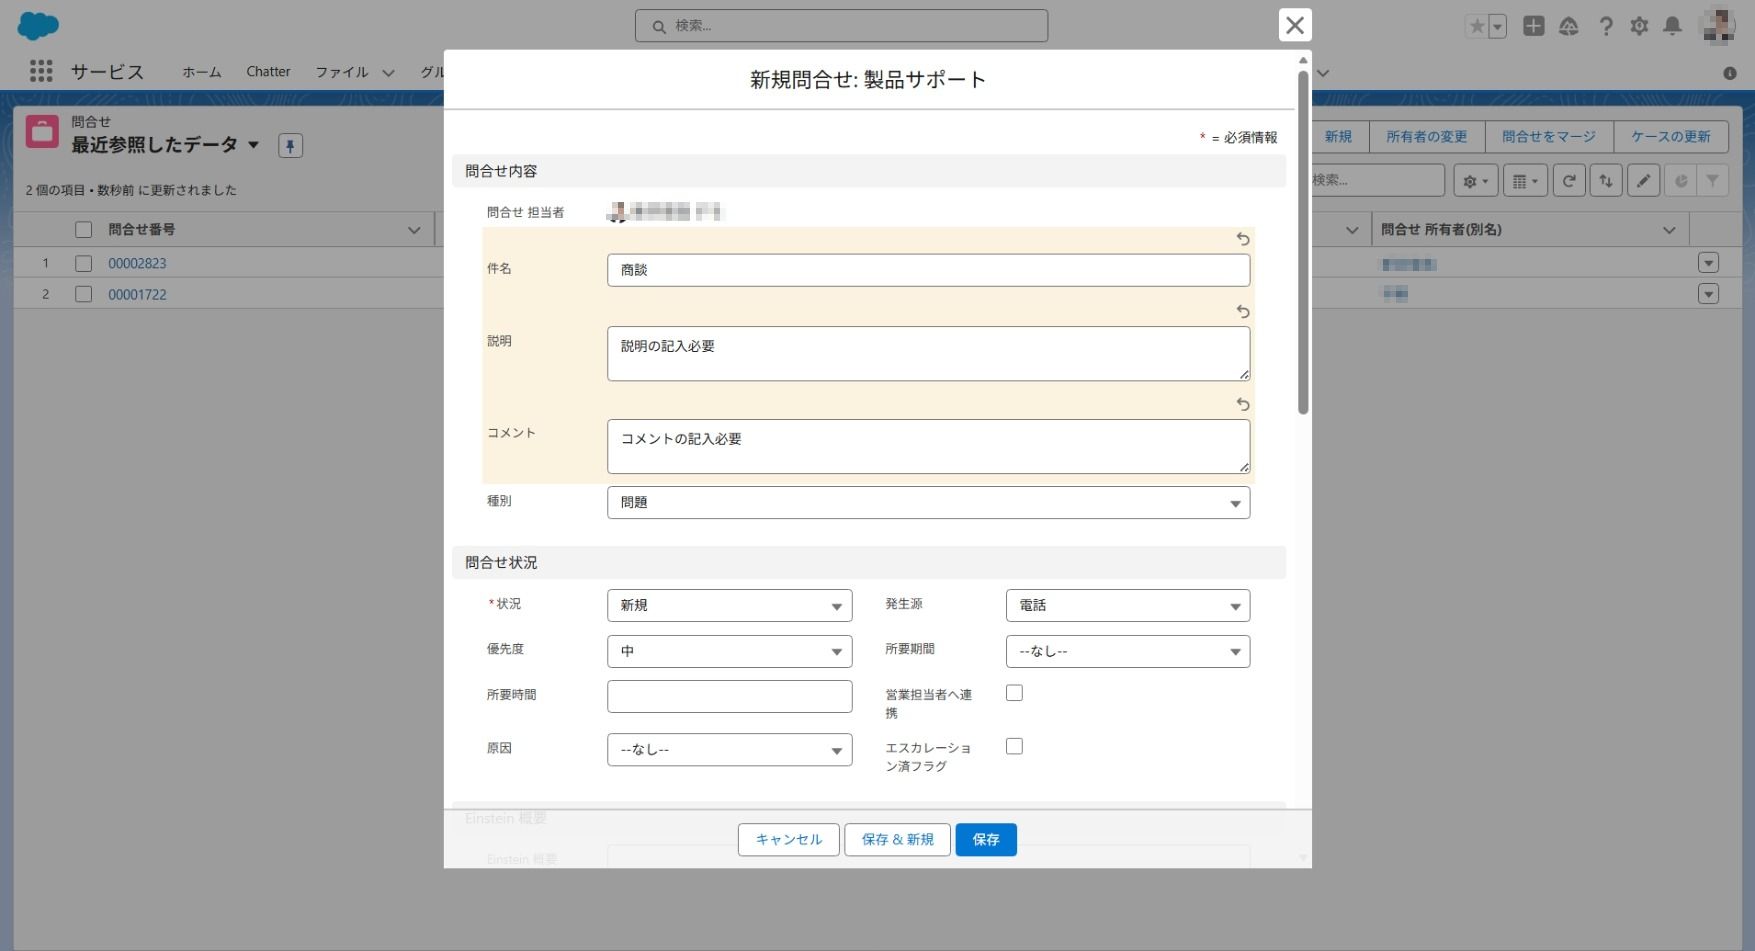Click the キャンセル button
1755x951 pixels.
pos(788,840)
